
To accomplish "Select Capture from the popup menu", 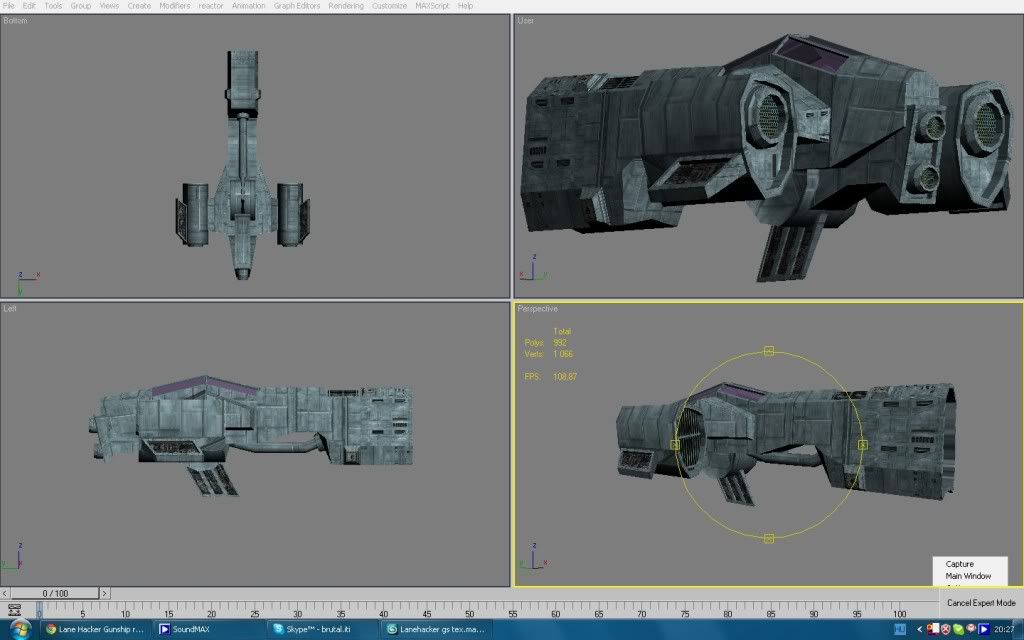I will click(x=959, y=564).
